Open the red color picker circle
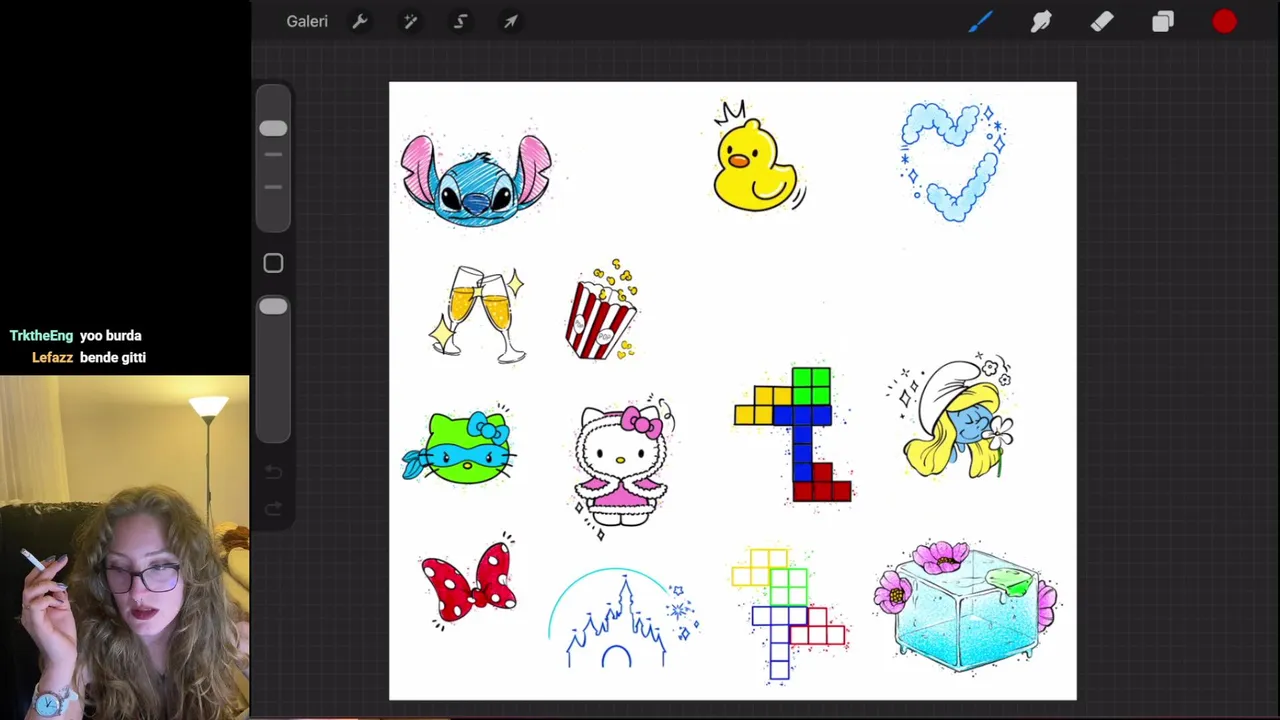This screenshot has height=720, width=1280. [1225, 21]
